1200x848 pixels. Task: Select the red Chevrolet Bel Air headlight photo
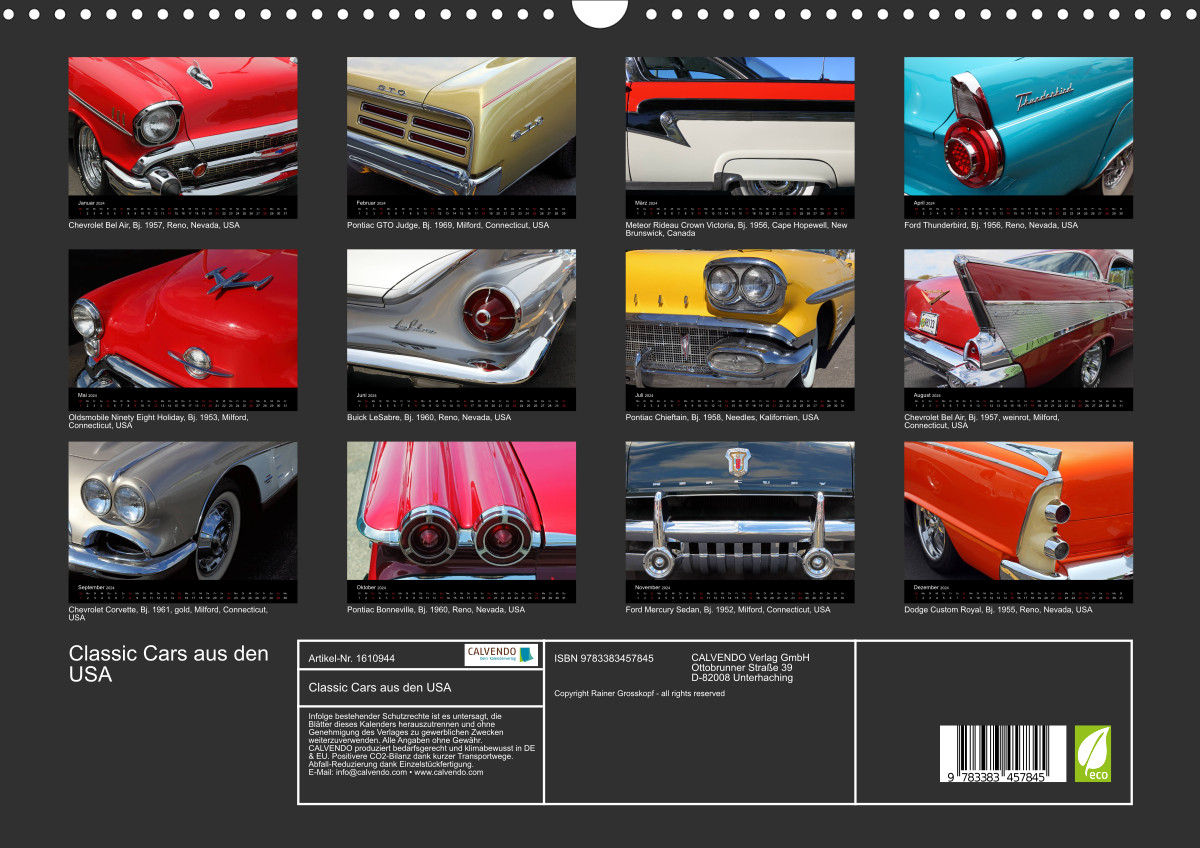tap(183, 126)
